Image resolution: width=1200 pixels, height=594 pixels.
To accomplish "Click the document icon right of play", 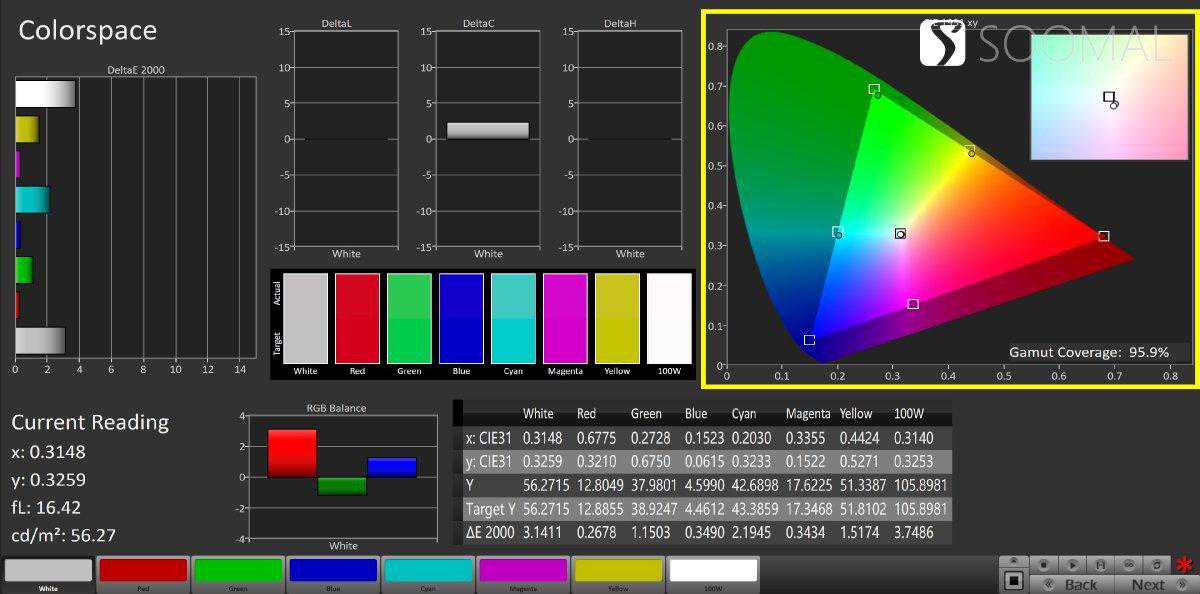I will pos(1101,565).
